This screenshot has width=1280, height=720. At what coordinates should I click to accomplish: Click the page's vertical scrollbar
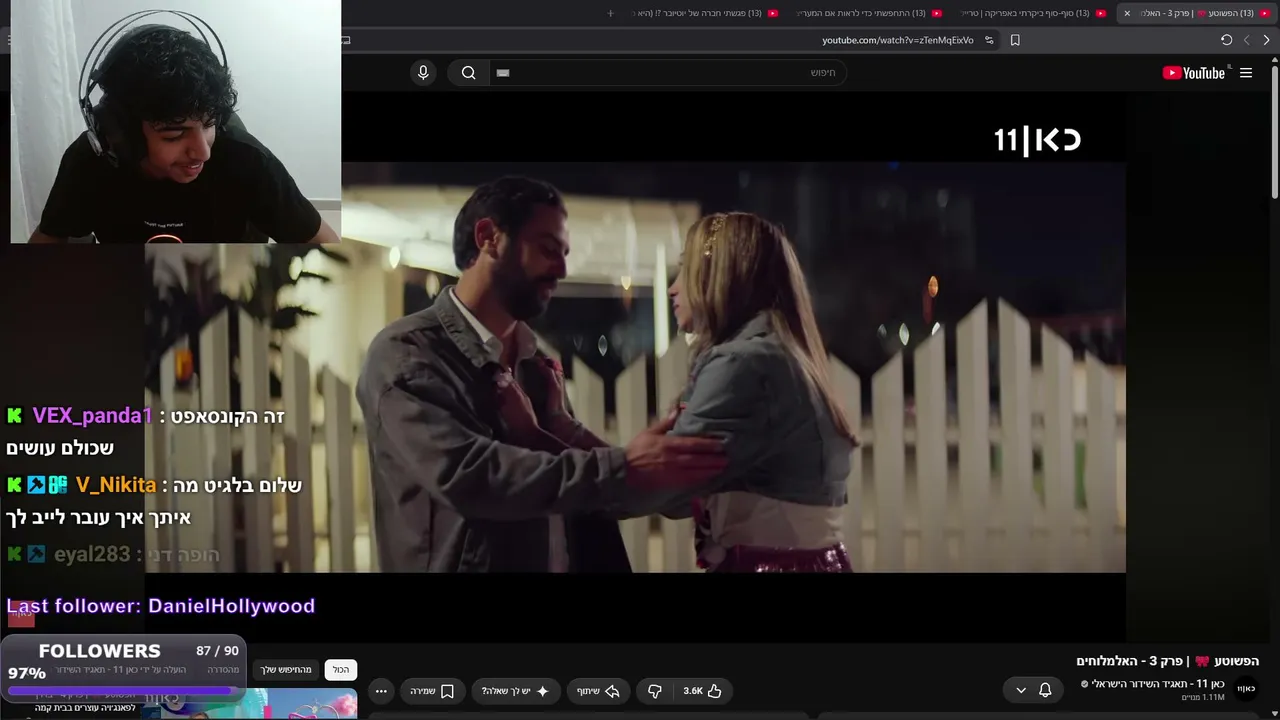(x=1274, y=130)
